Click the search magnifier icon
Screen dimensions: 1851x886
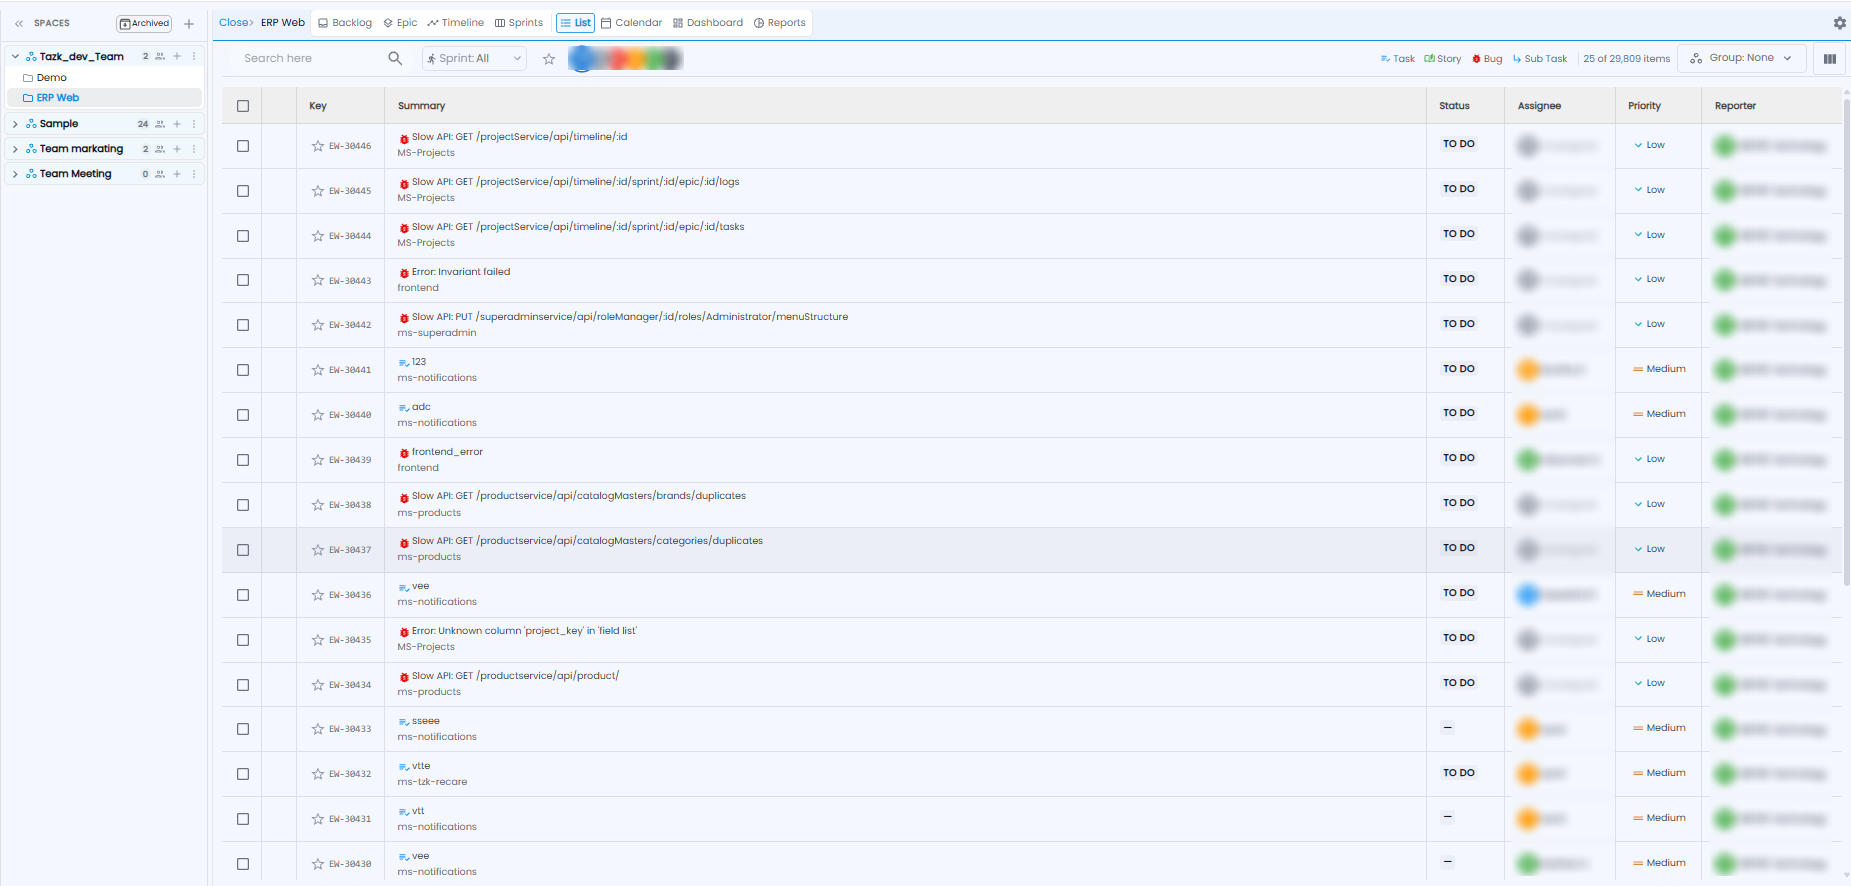(x=395, y=58)
